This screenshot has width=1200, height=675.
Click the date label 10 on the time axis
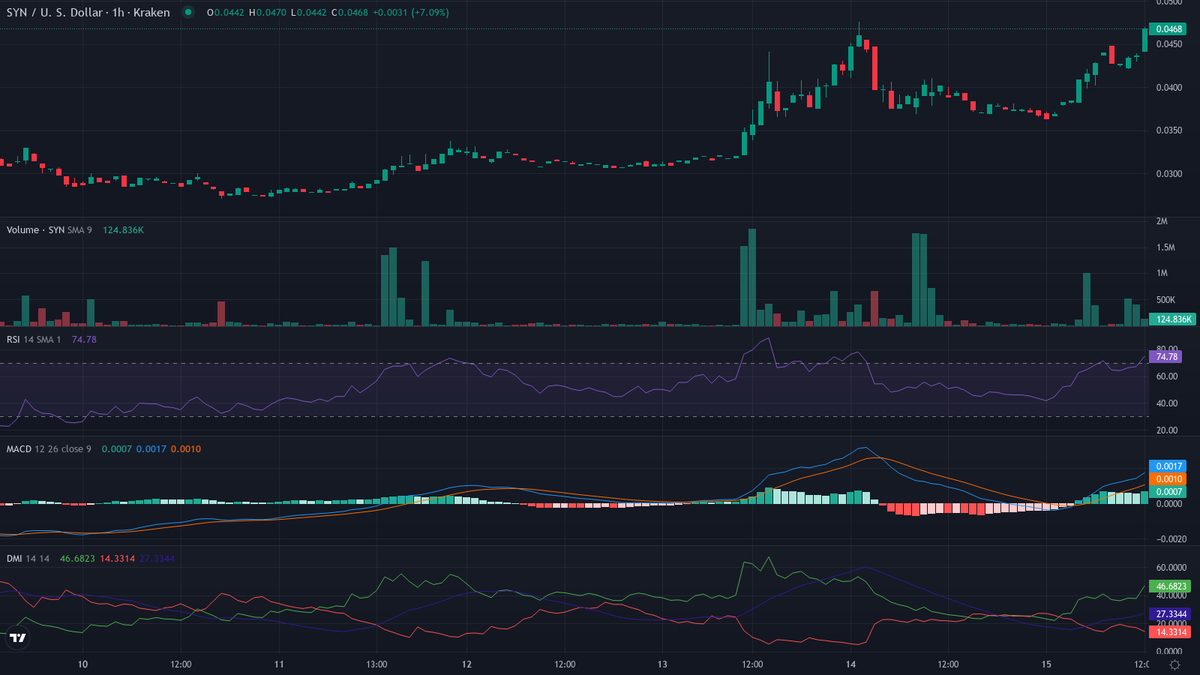click(x=83, y=664)
